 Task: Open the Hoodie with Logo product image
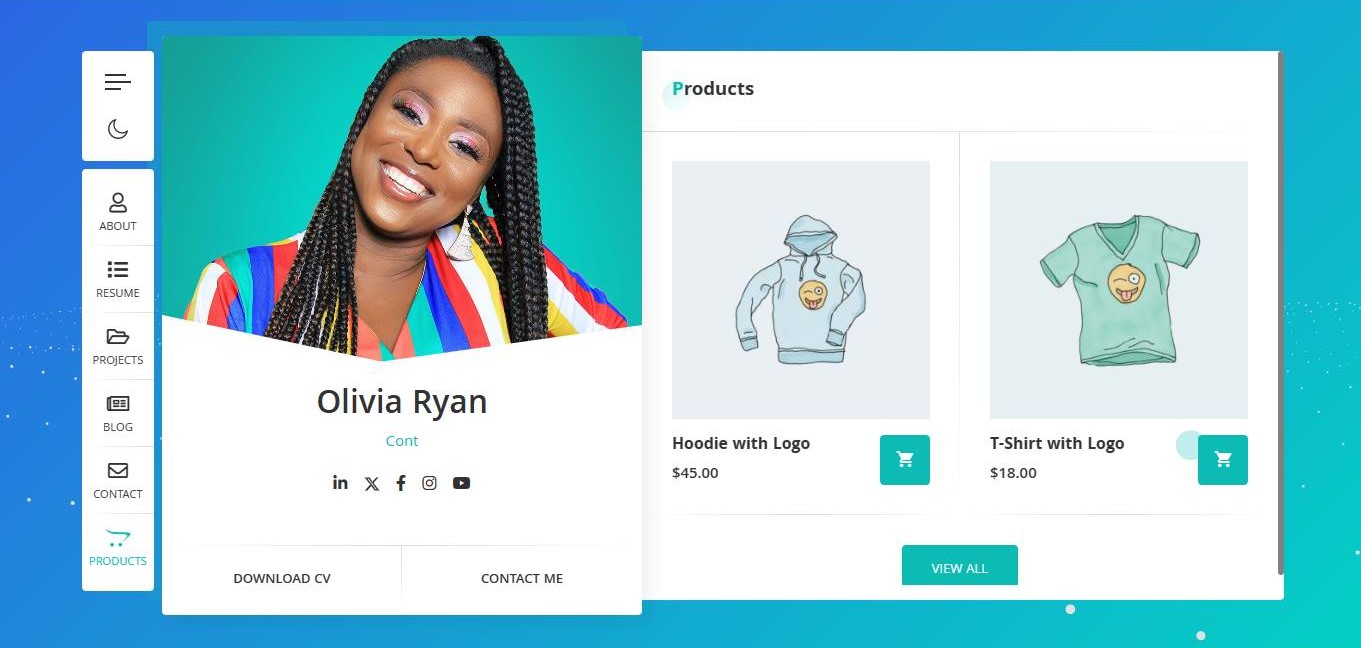(x=801, y=290)
